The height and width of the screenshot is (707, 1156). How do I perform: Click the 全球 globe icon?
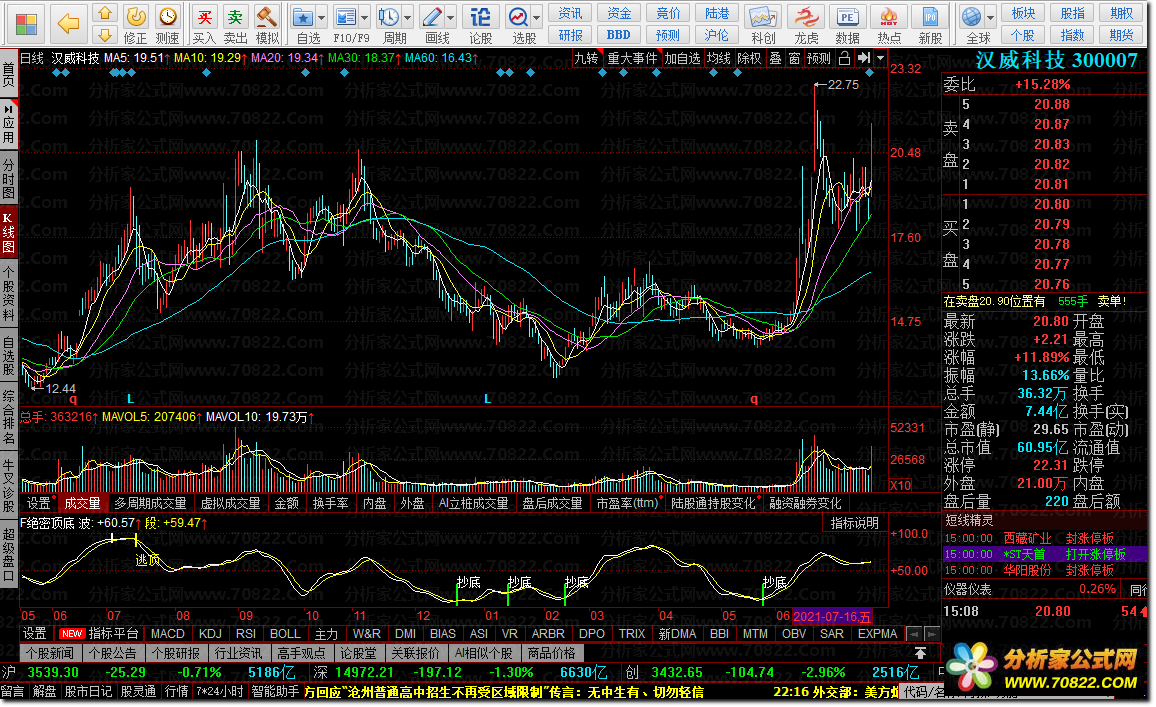pyautogui.click(x=972, y=16)
